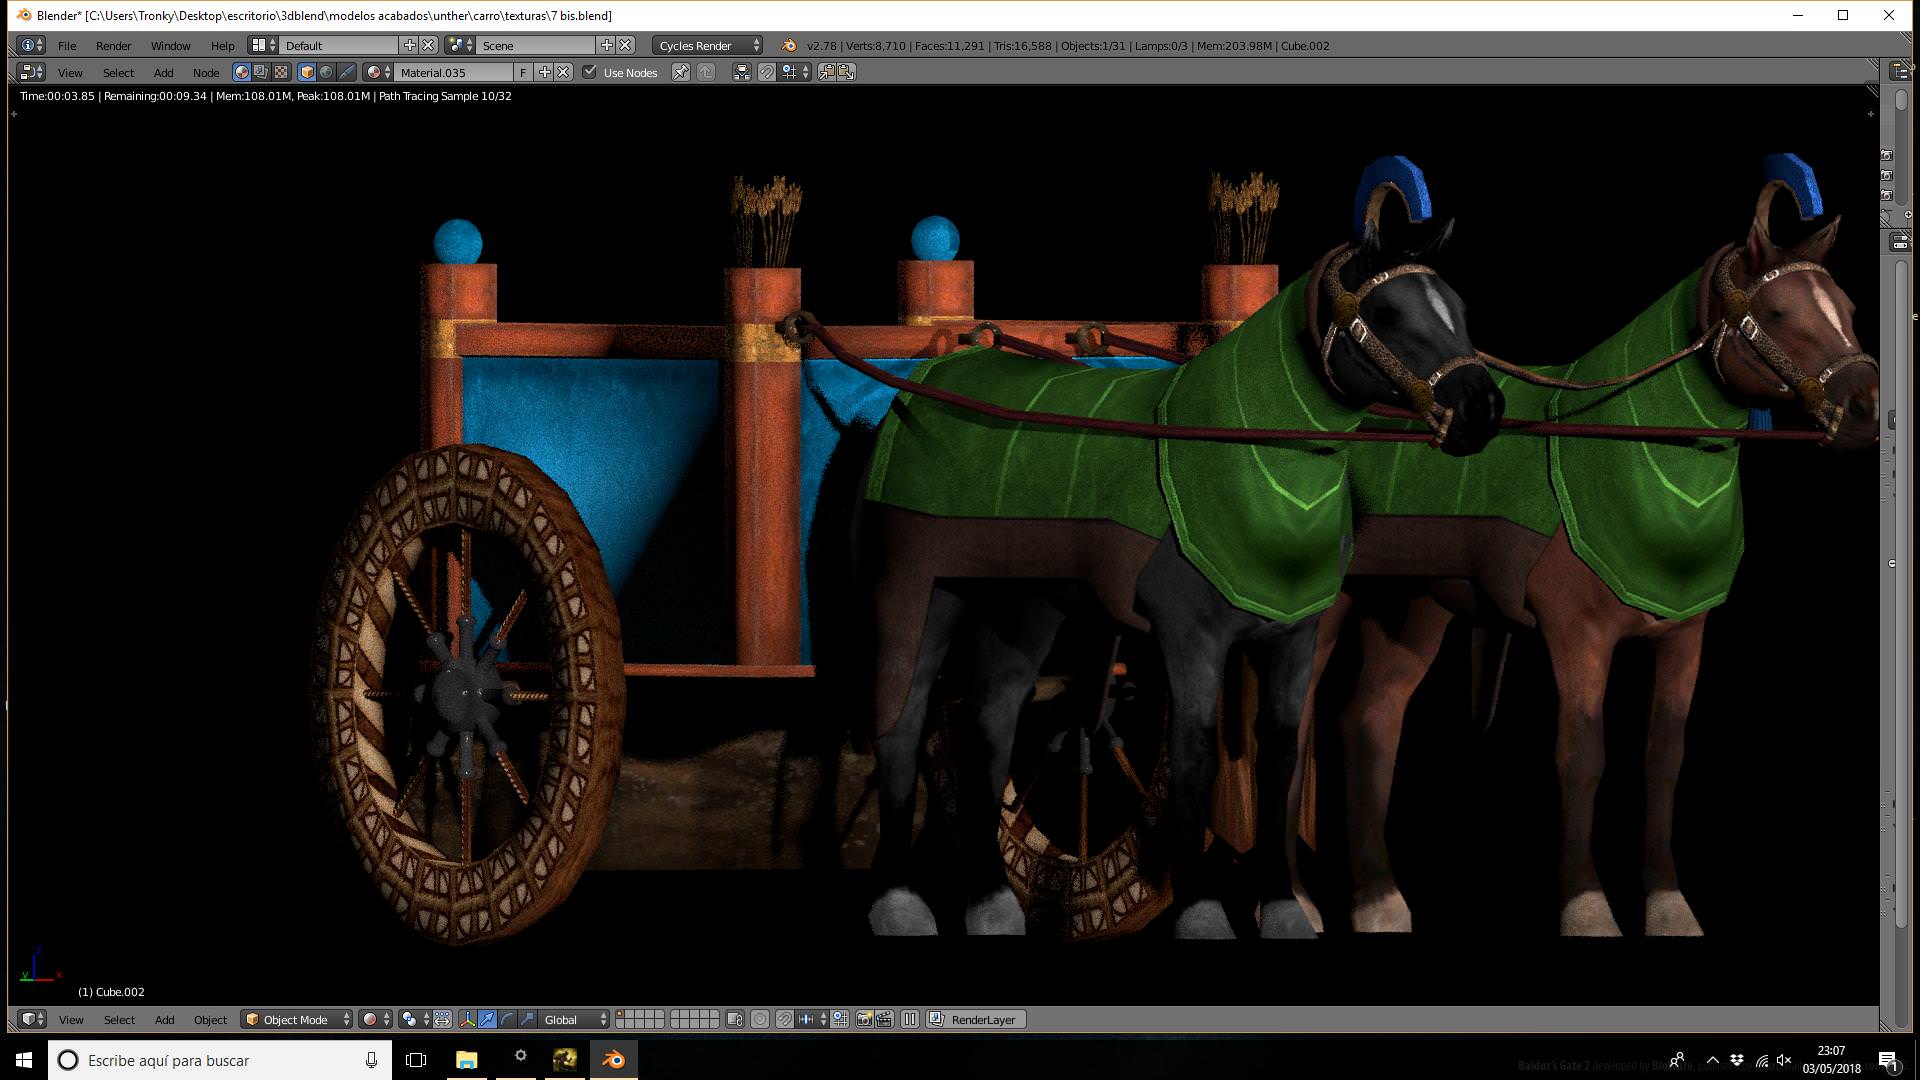This screenshot has height=1080, width=1920.
Task: Open File Explorer from Windows taskbar
Action: click(466, 1060)
